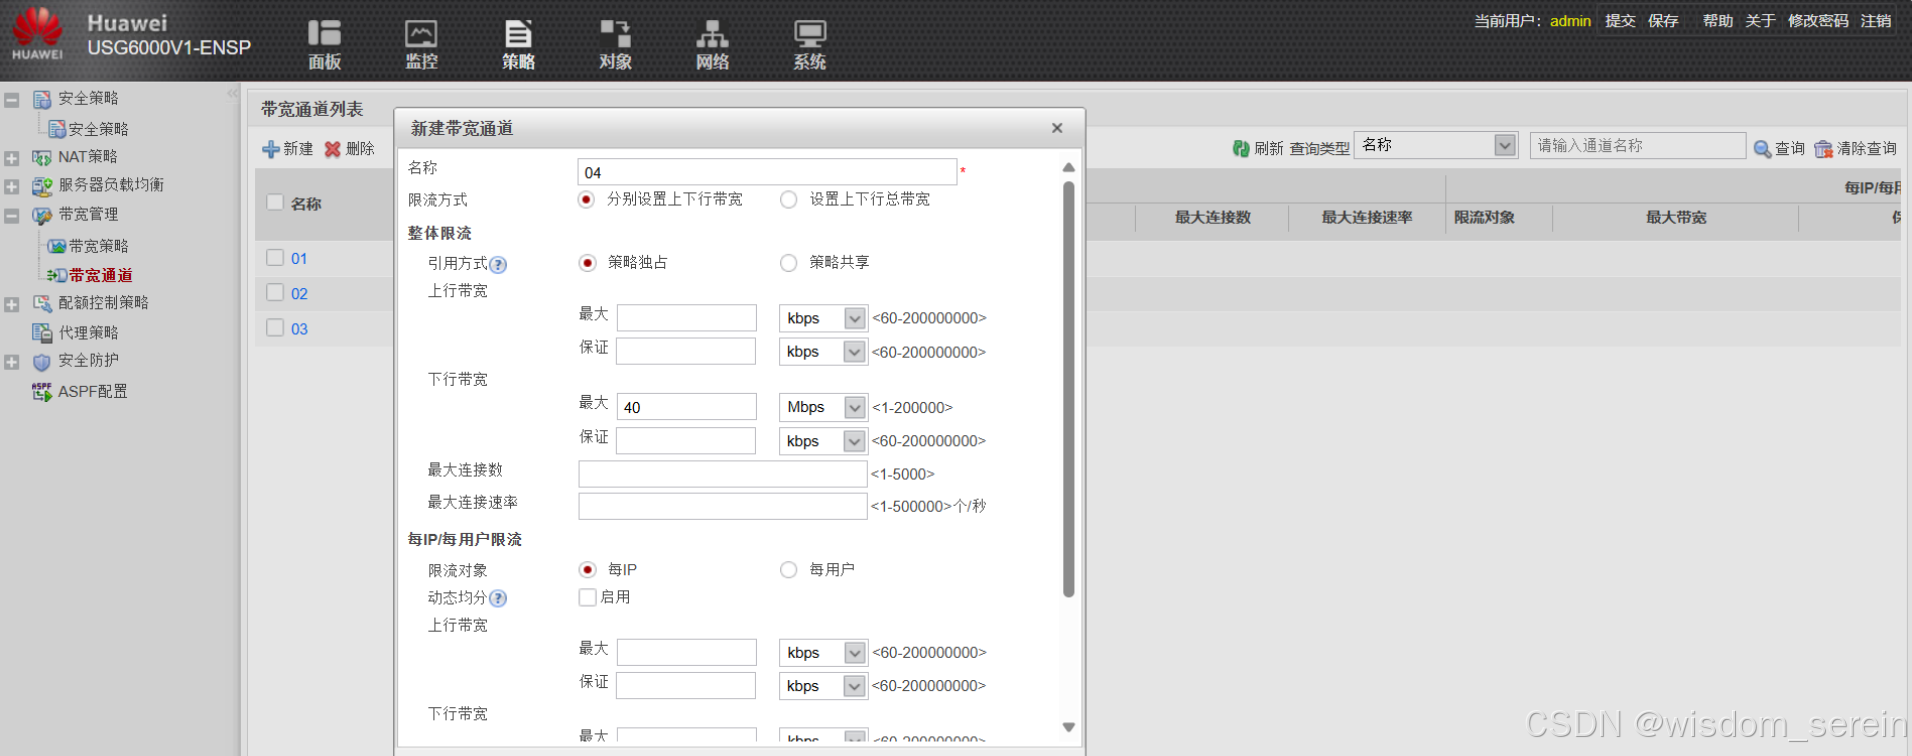Click the 配额控制策略 tree icon

(42, 303)
